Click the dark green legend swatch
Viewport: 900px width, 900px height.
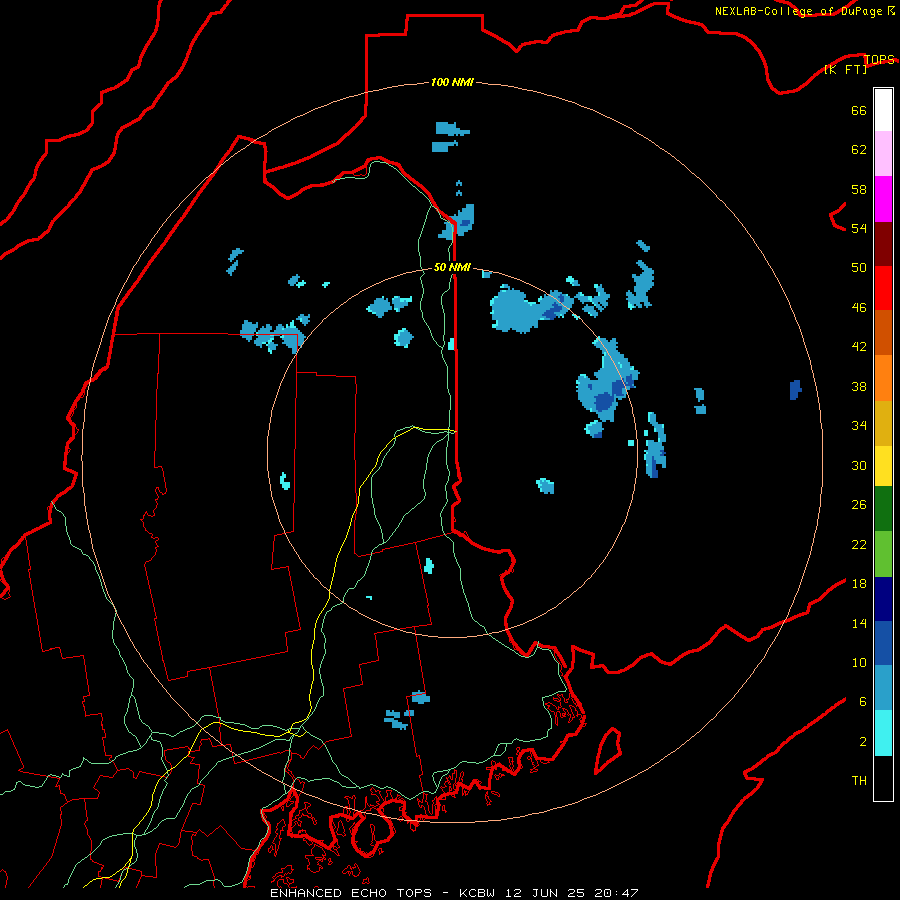pyautogui.click(x=883, y=509)
